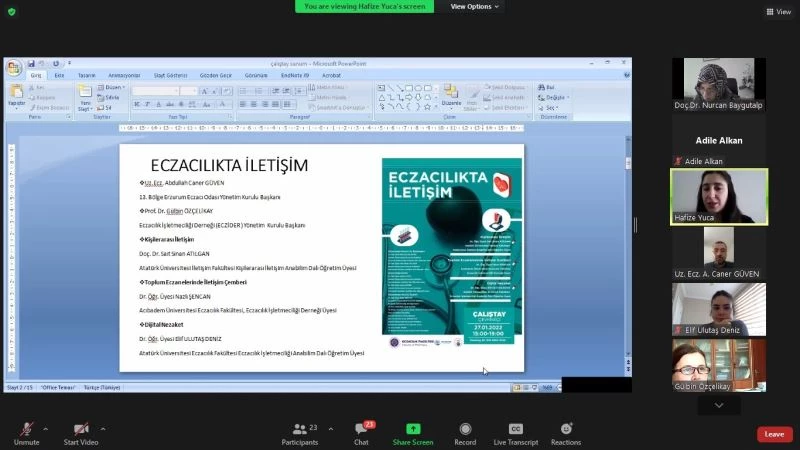Screen dimensions: 800x450
Task: Click the red Leave button
Action: [x=774, y=434]
